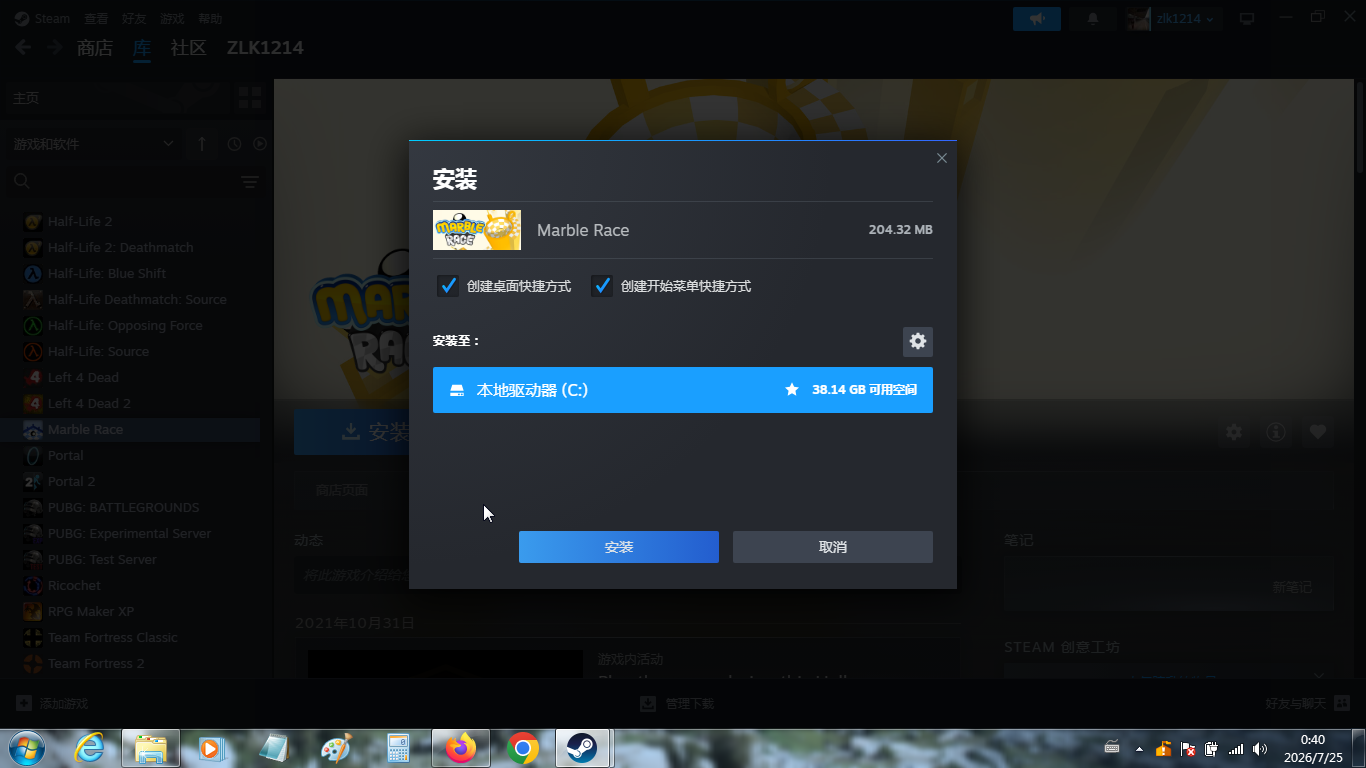The image size is (1366, 768).
Task: Open Chrome from the taskbar
Action: click(522, 748)
